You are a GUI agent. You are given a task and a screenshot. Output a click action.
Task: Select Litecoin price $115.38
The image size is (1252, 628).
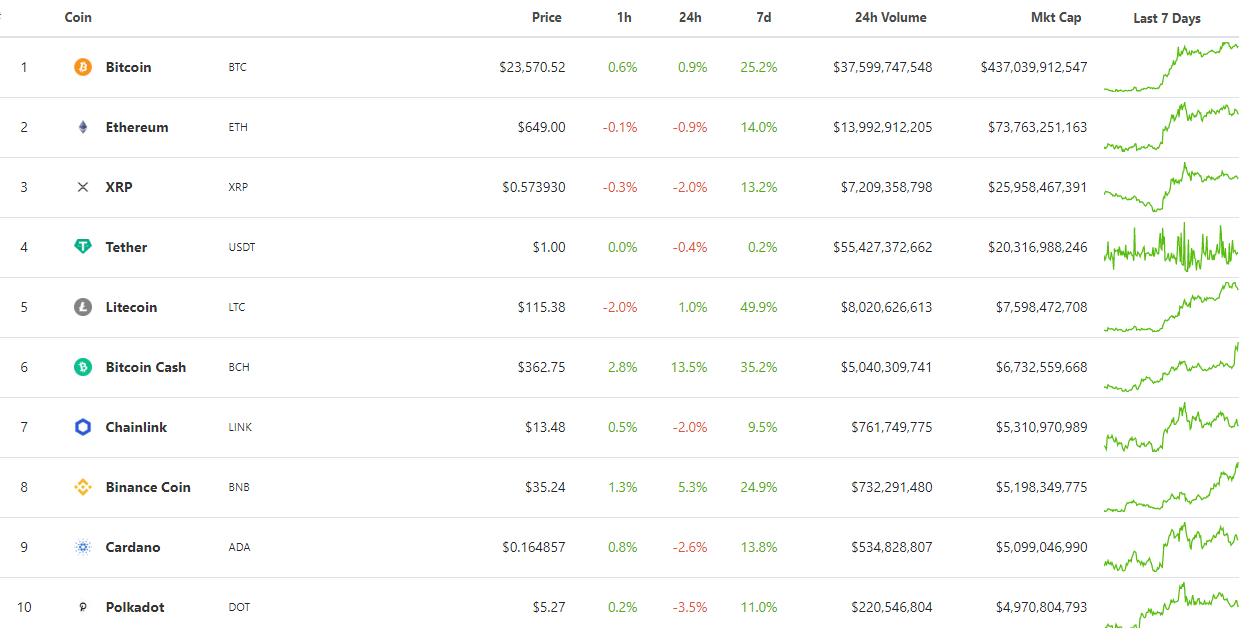pos(541,307)
